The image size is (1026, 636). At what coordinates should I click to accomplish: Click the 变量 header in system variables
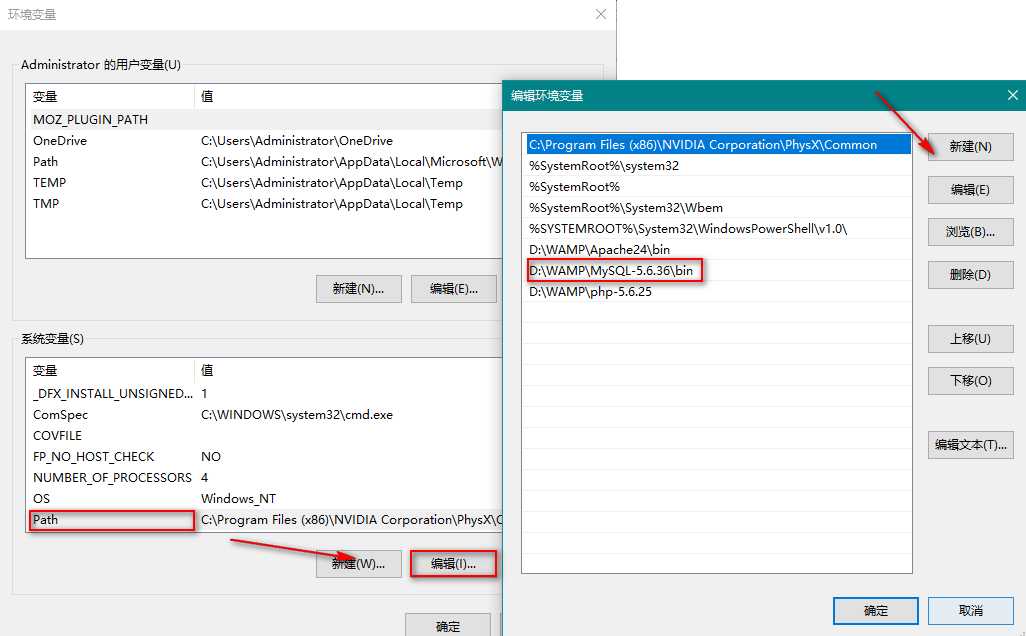click(110, 370)
